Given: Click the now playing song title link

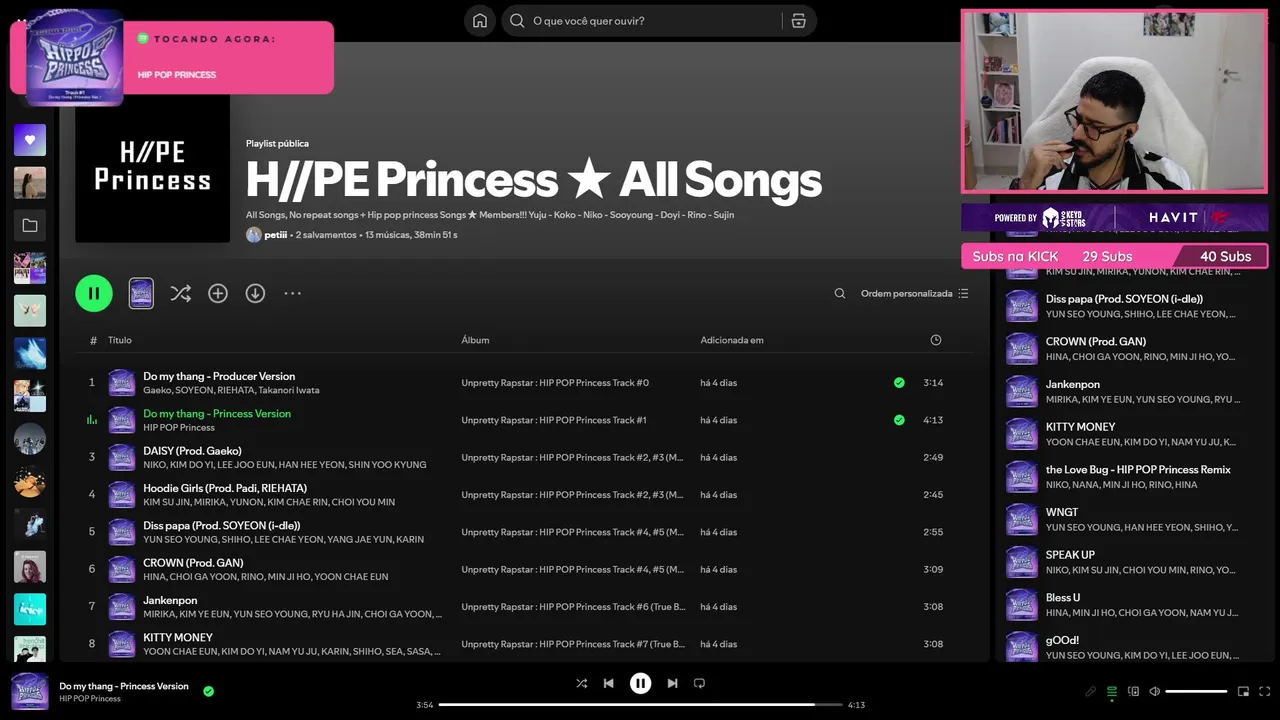Looking at the screenshot, I should coord(124,686).
